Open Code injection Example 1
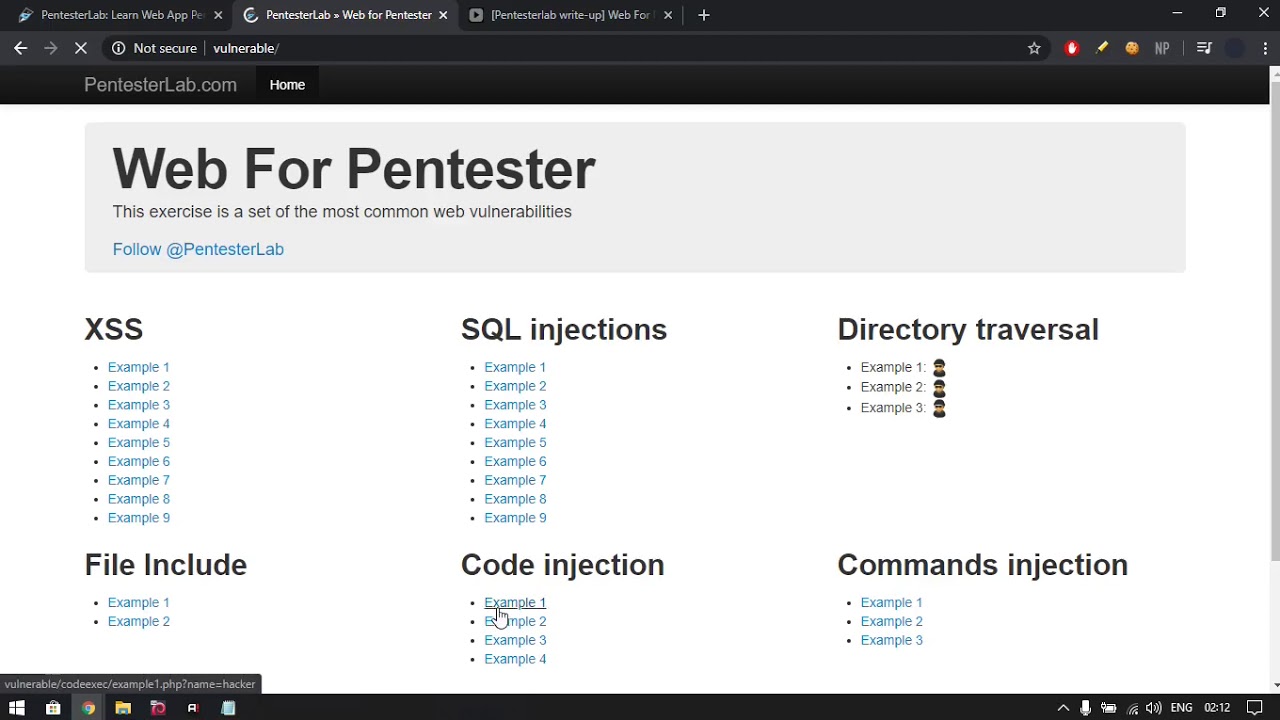 515,602
